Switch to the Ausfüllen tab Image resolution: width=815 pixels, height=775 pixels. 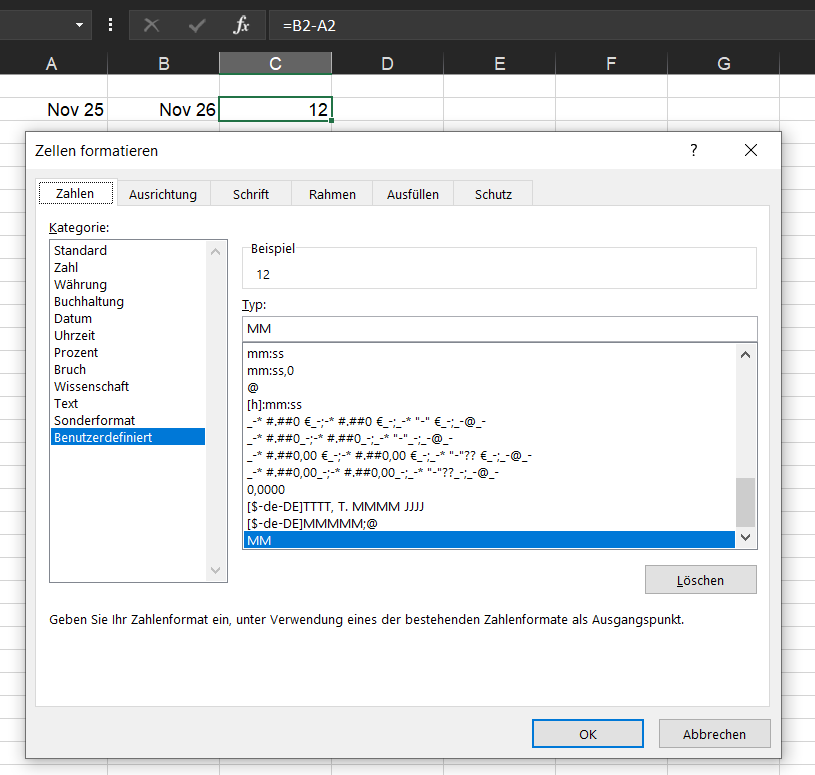coord(413,194)
